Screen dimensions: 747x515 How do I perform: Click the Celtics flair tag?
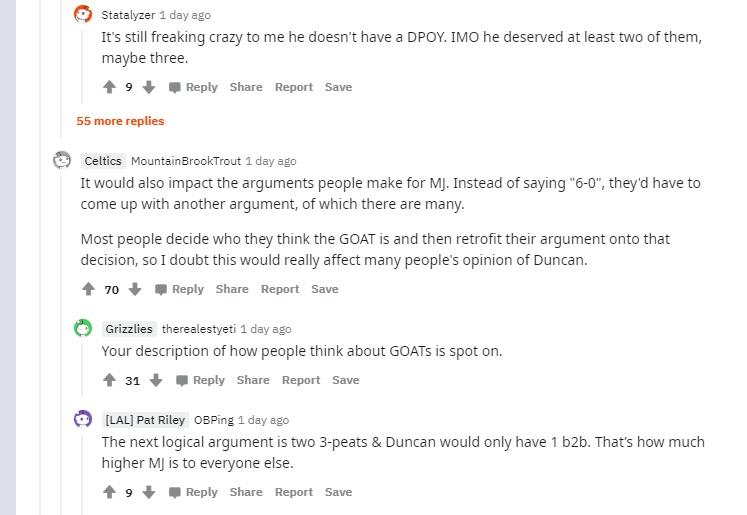coord(103,161)
